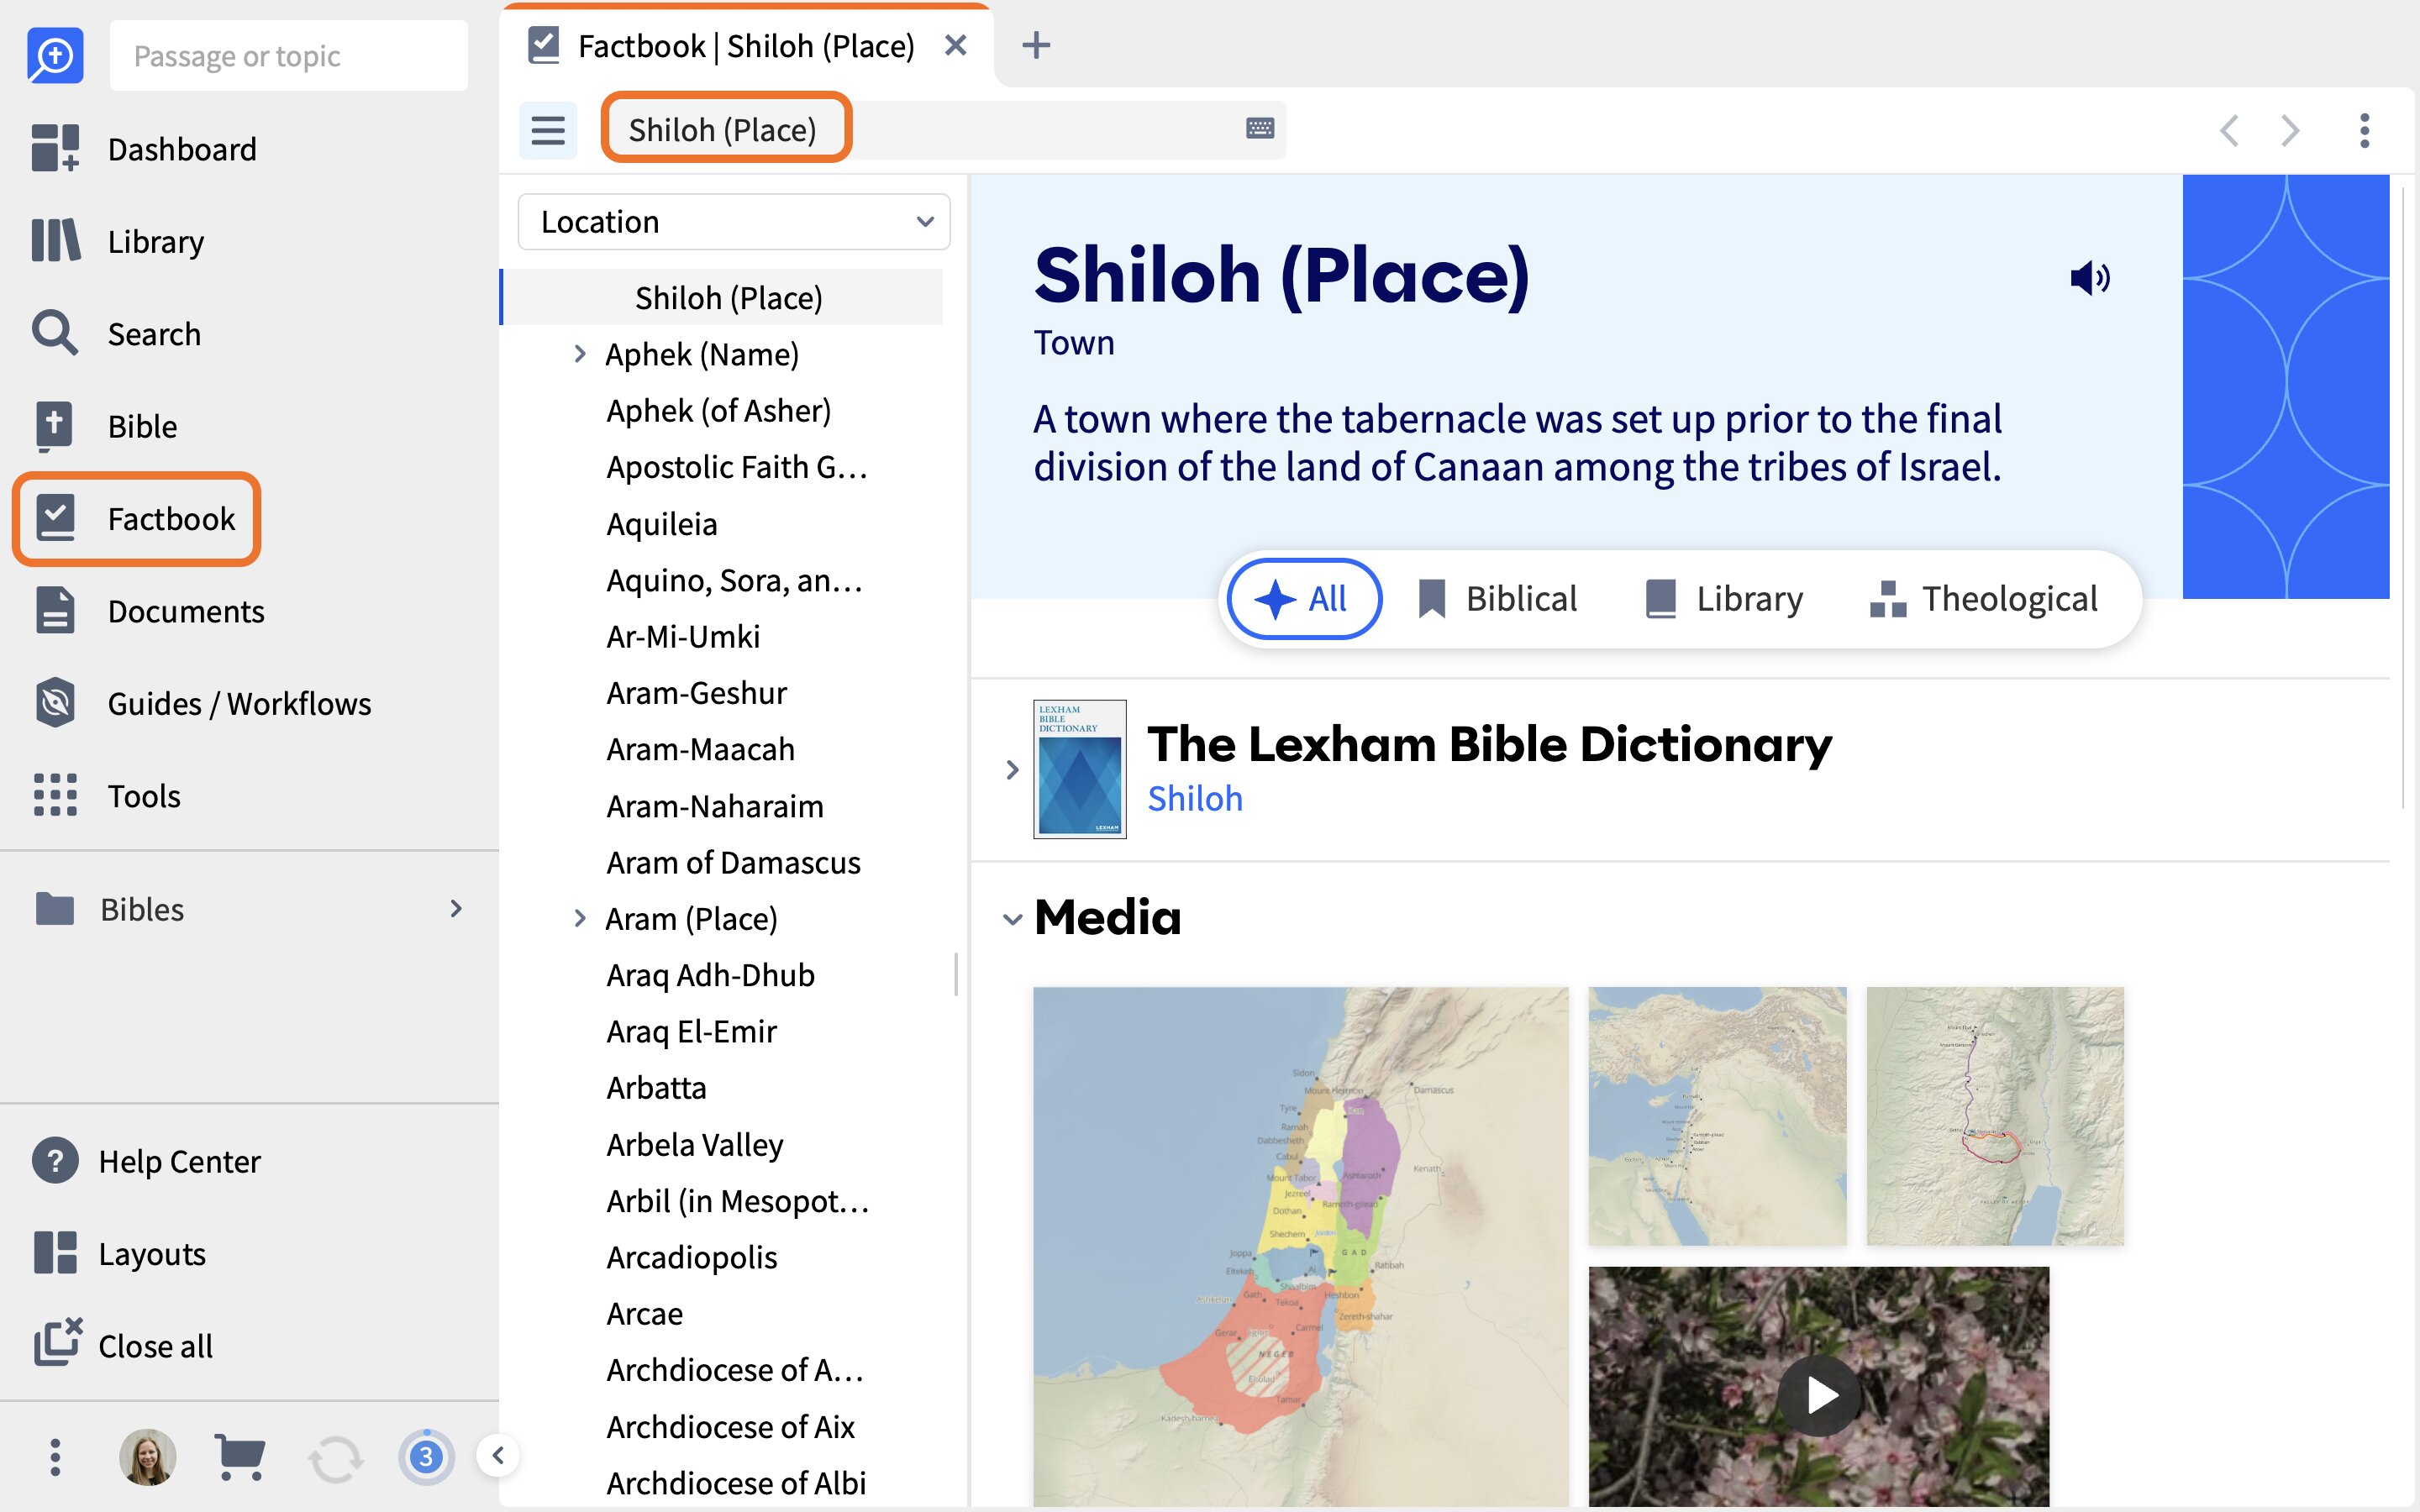Select Aram-Geshur entry

coord(696,692)
